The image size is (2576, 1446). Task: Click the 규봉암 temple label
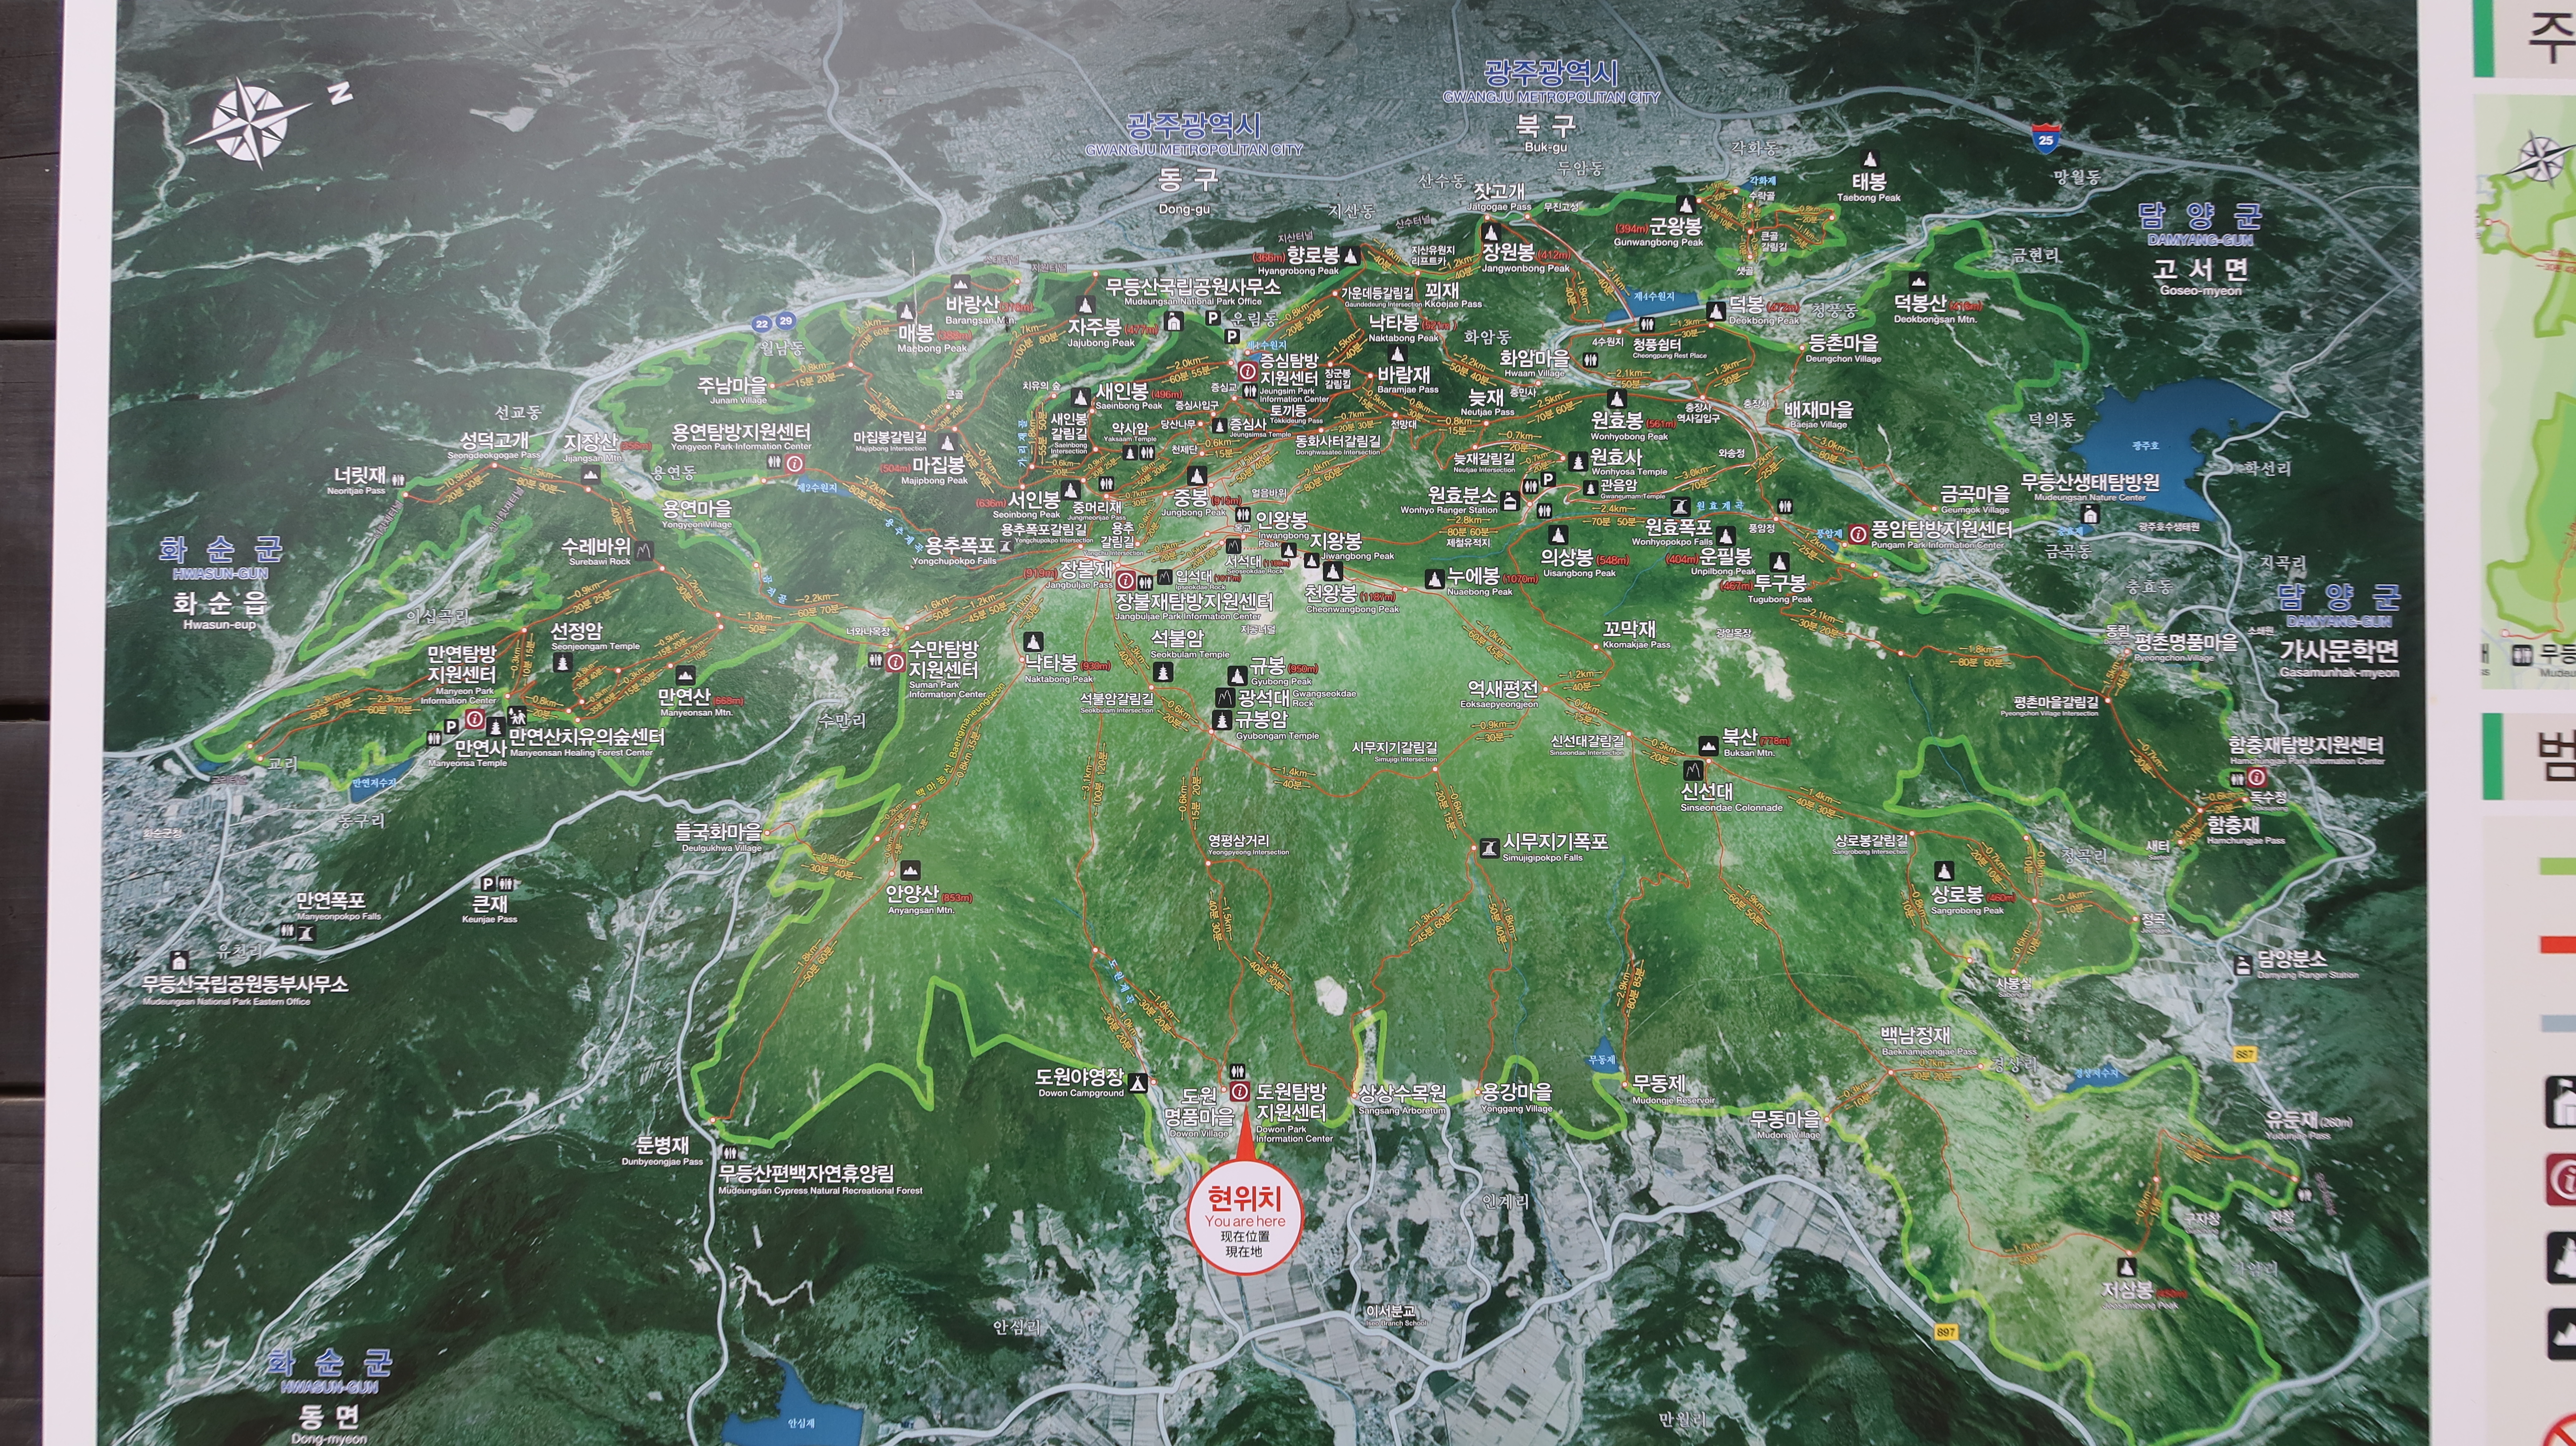(x=1277, y=725)
